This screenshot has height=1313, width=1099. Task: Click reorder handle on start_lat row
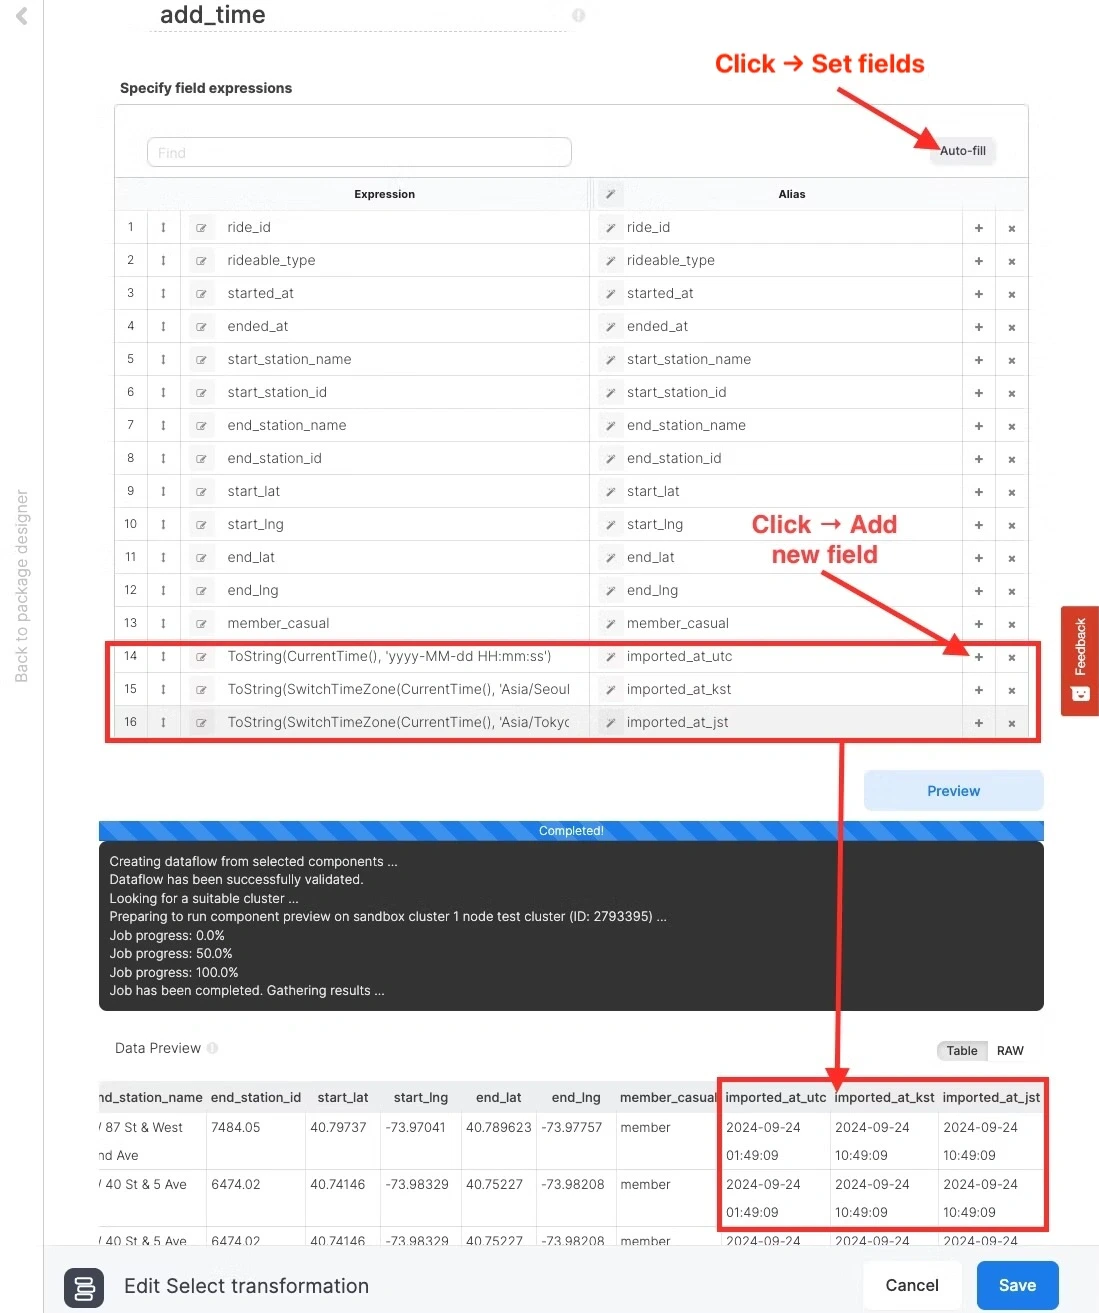point(163,492)
